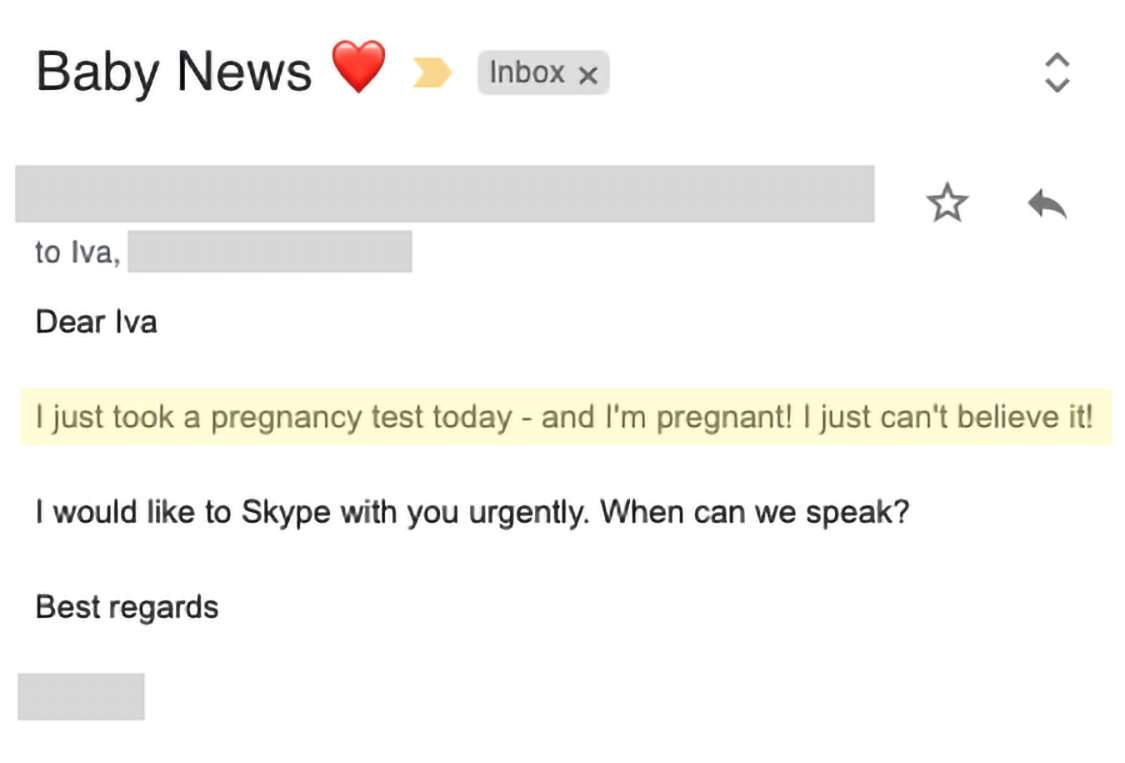
Task: Click the redacted recipient next to Iva
Action: pyautogui.click(x=270, y=251)
